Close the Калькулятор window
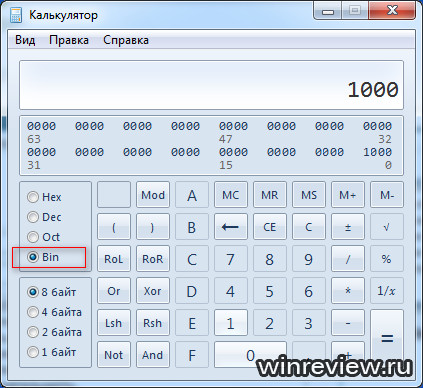This screenshot has height=388, width=423. (x=392, y=11)
